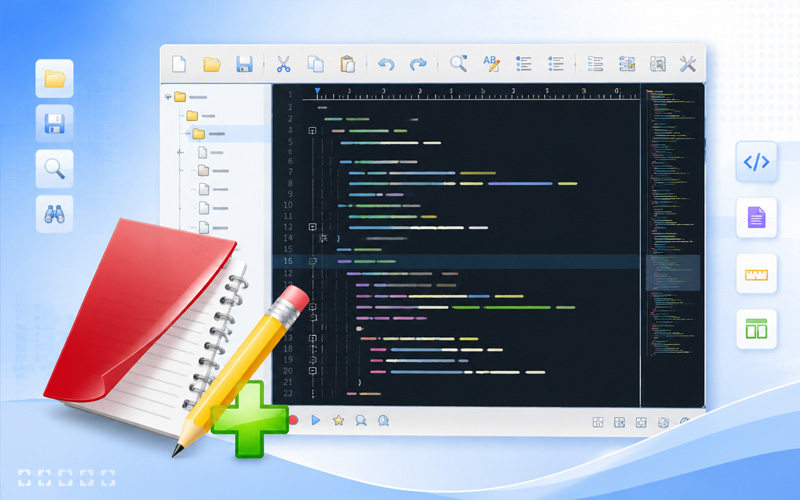Click line number 9 in the gutter
The width and height of the screenshot is (800, 500).
tap(290, 194)
